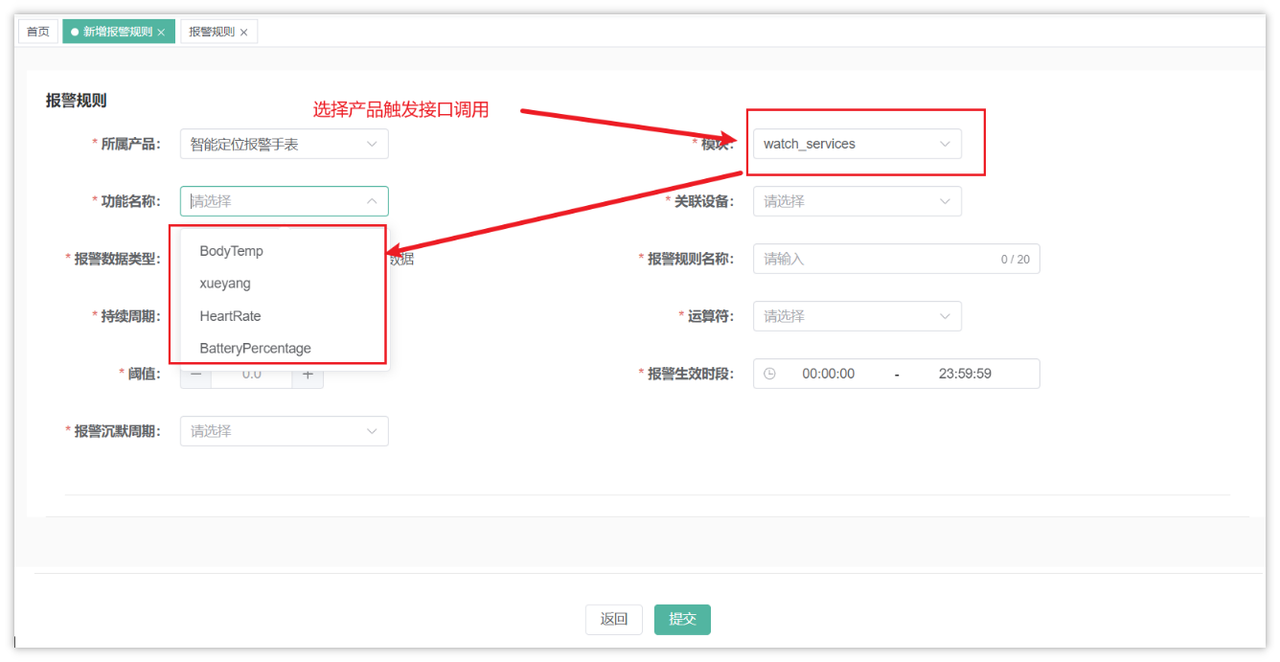Decrease the 阈值 value with minus button
The image size is (1280, 662).
coord(196,374)
